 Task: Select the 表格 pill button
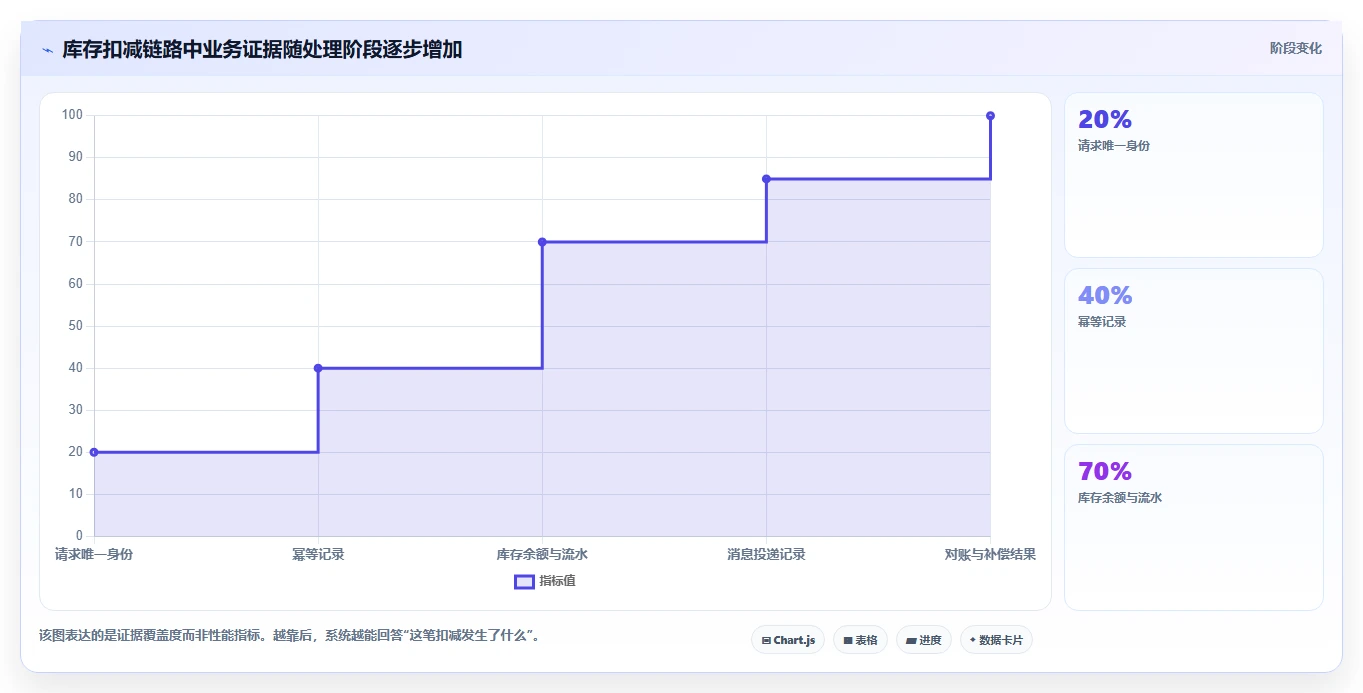(x=860, y=640)
